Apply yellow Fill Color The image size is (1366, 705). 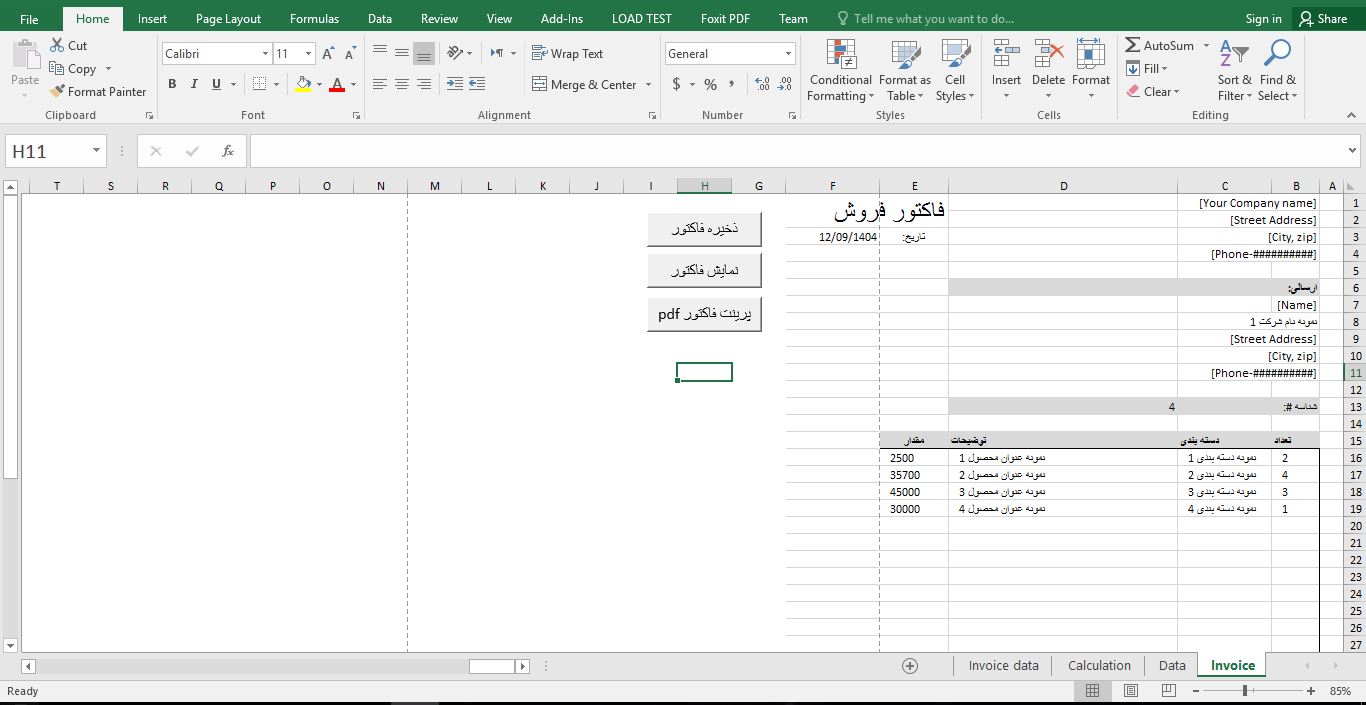coord(304,84)
